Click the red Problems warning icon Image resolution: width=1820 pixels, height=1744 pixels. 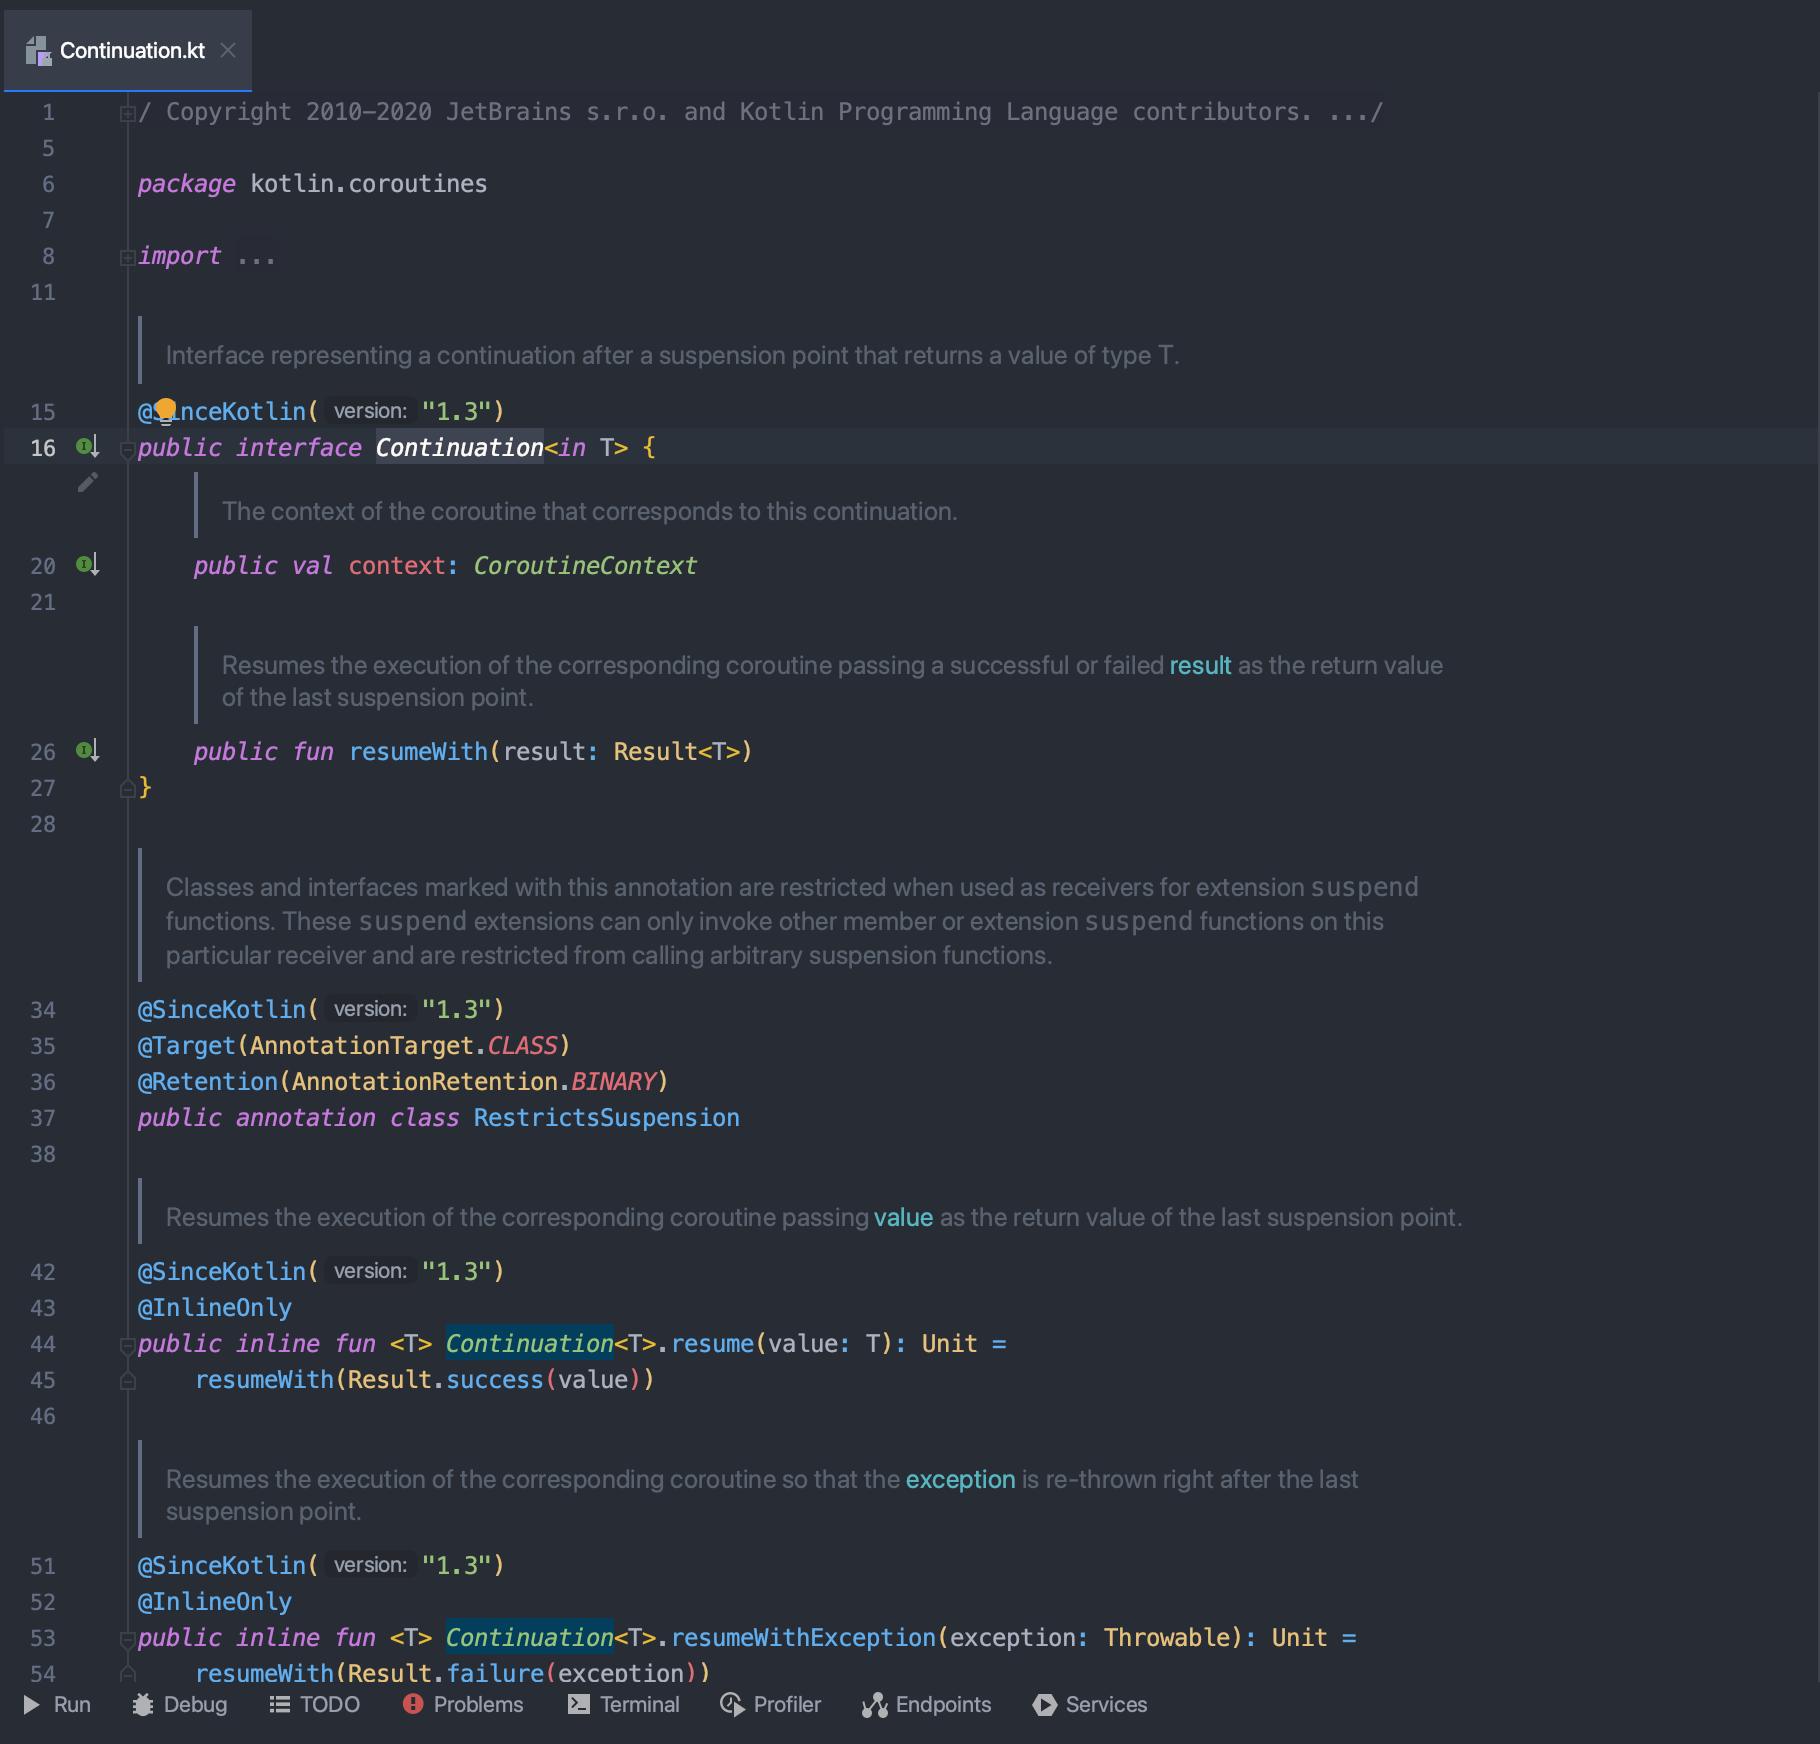point(413,1703)
